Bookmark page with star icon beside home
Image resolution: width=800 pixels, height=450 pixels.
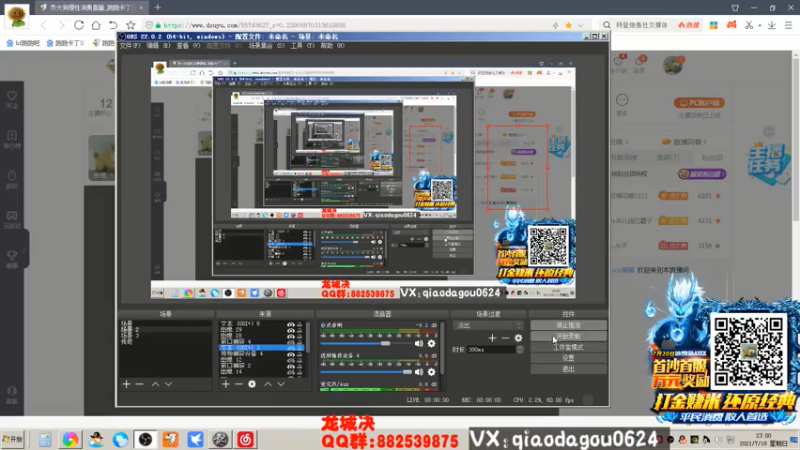(131, 25)
